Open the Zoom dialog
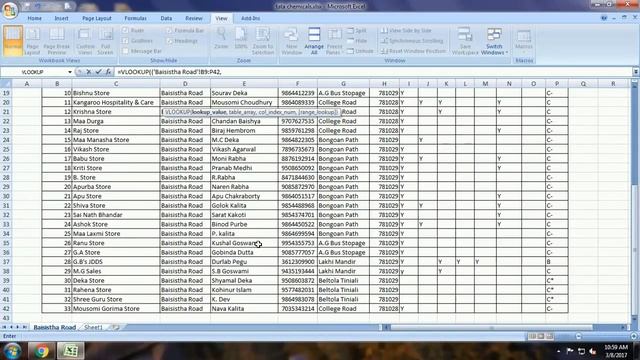This screenshot has width=640, height=360. point(221,40)
